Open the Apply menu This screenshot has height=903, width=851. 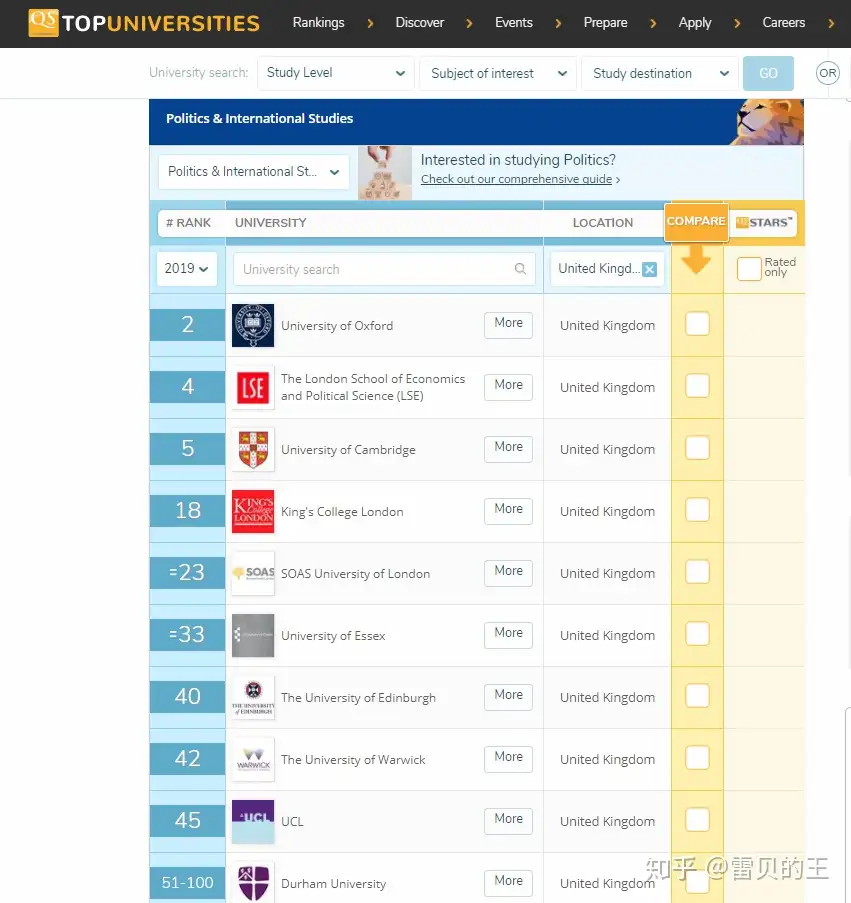coord(695,22)
